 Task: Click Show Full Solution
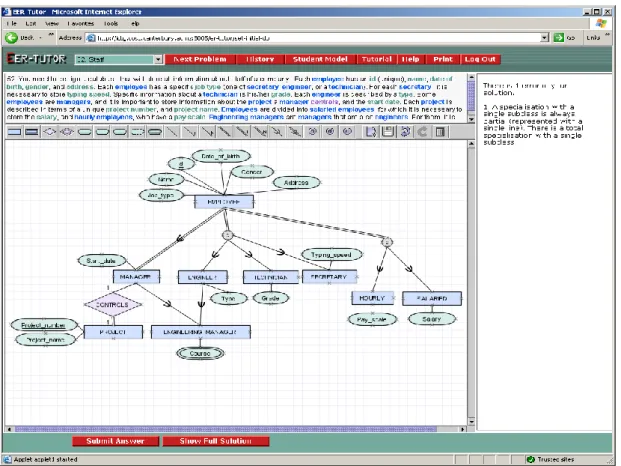[x=215, y=441]
